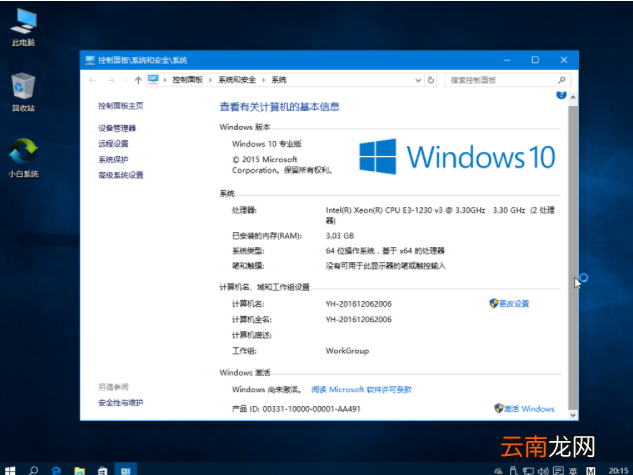Open File Explorer from taskbar
Image resolution: width=633 pixels, height=475 pixels.
80,471
